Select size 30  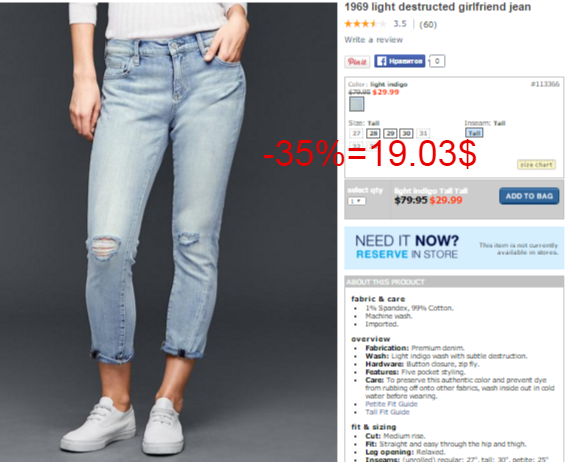coord(406,134)
